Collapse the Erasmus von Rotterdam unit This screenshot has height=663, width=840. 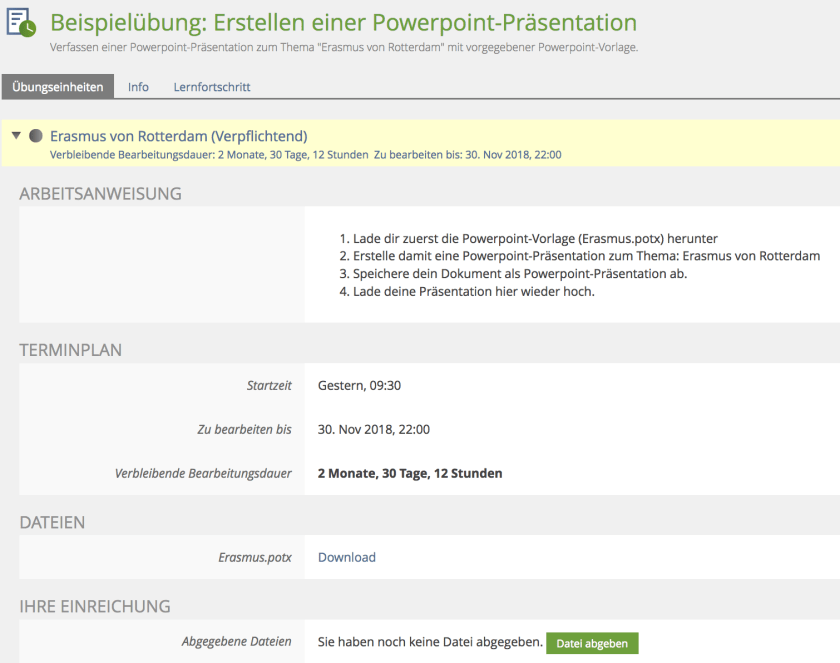tap(16, 135)
